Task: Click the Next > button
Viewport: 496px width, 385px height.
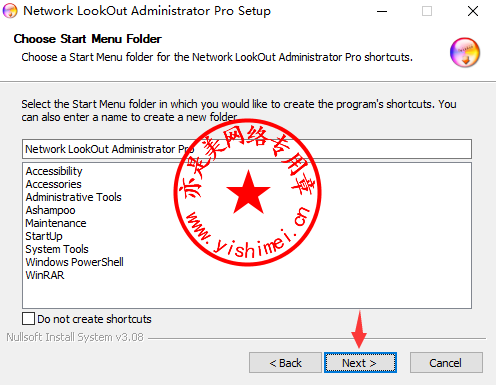Action: pyautogui.click(x=360, y=362)
